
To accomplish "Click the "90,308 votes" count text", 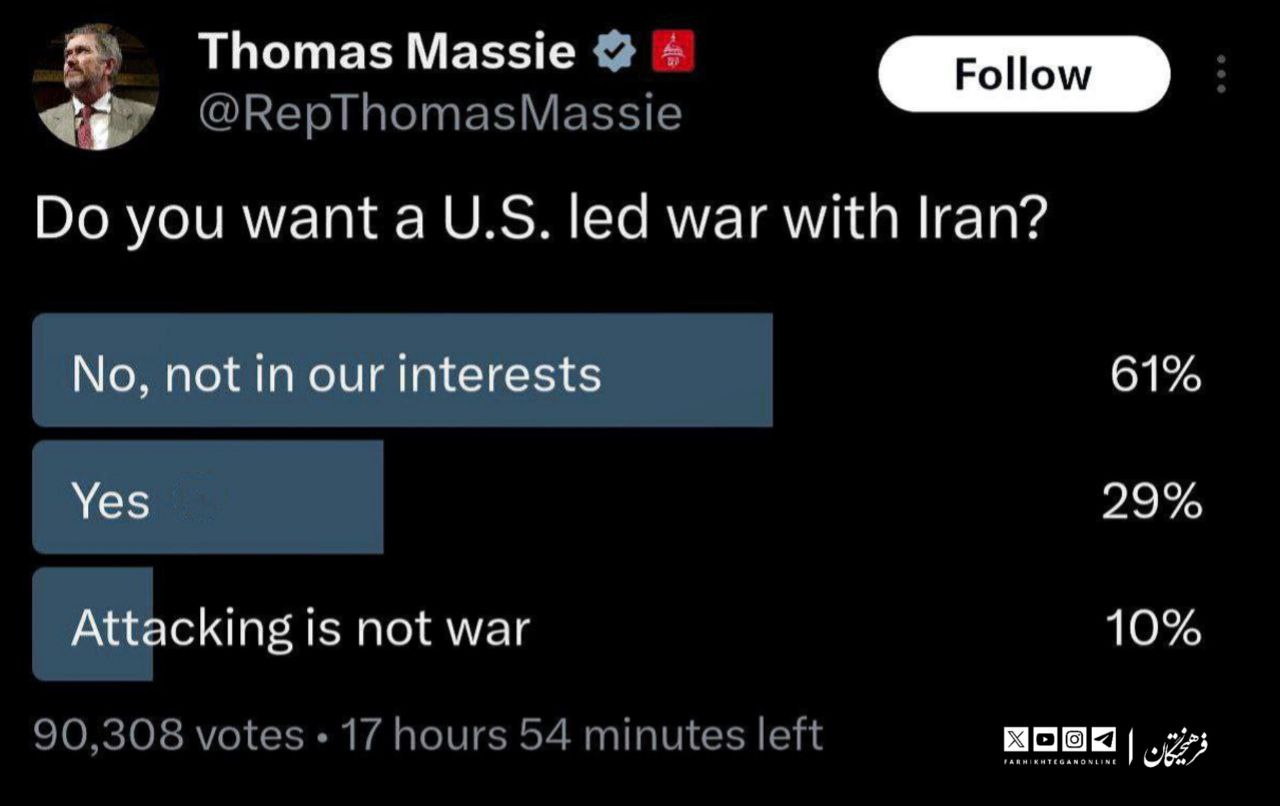I will [169, 735].
